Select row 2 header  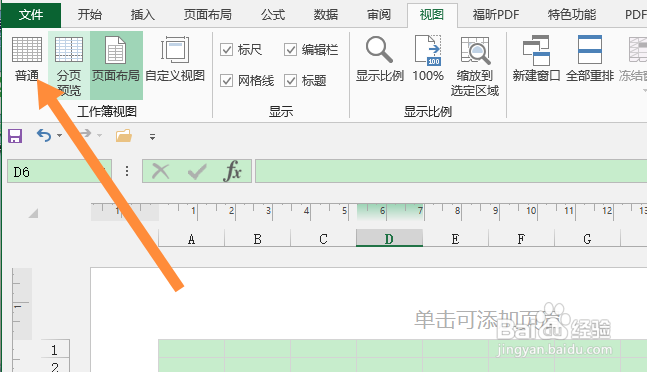(x=55, y=365)
